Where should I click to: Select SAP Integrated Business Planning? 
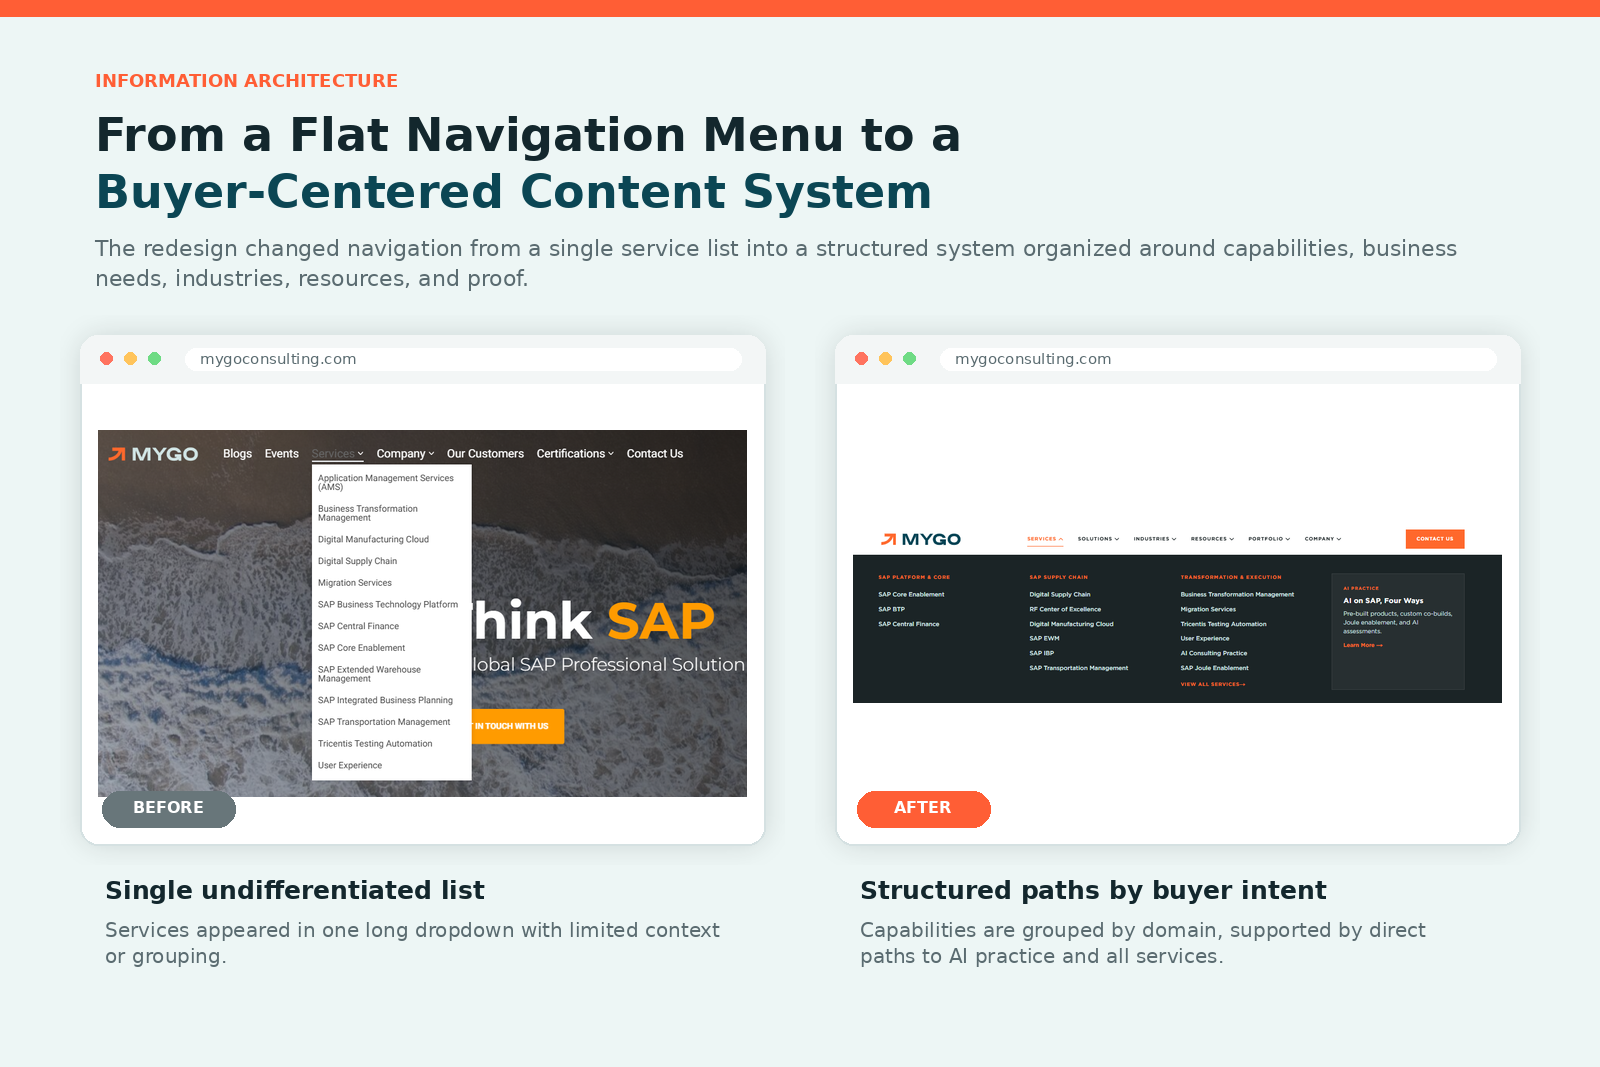(x=385, y=701)
